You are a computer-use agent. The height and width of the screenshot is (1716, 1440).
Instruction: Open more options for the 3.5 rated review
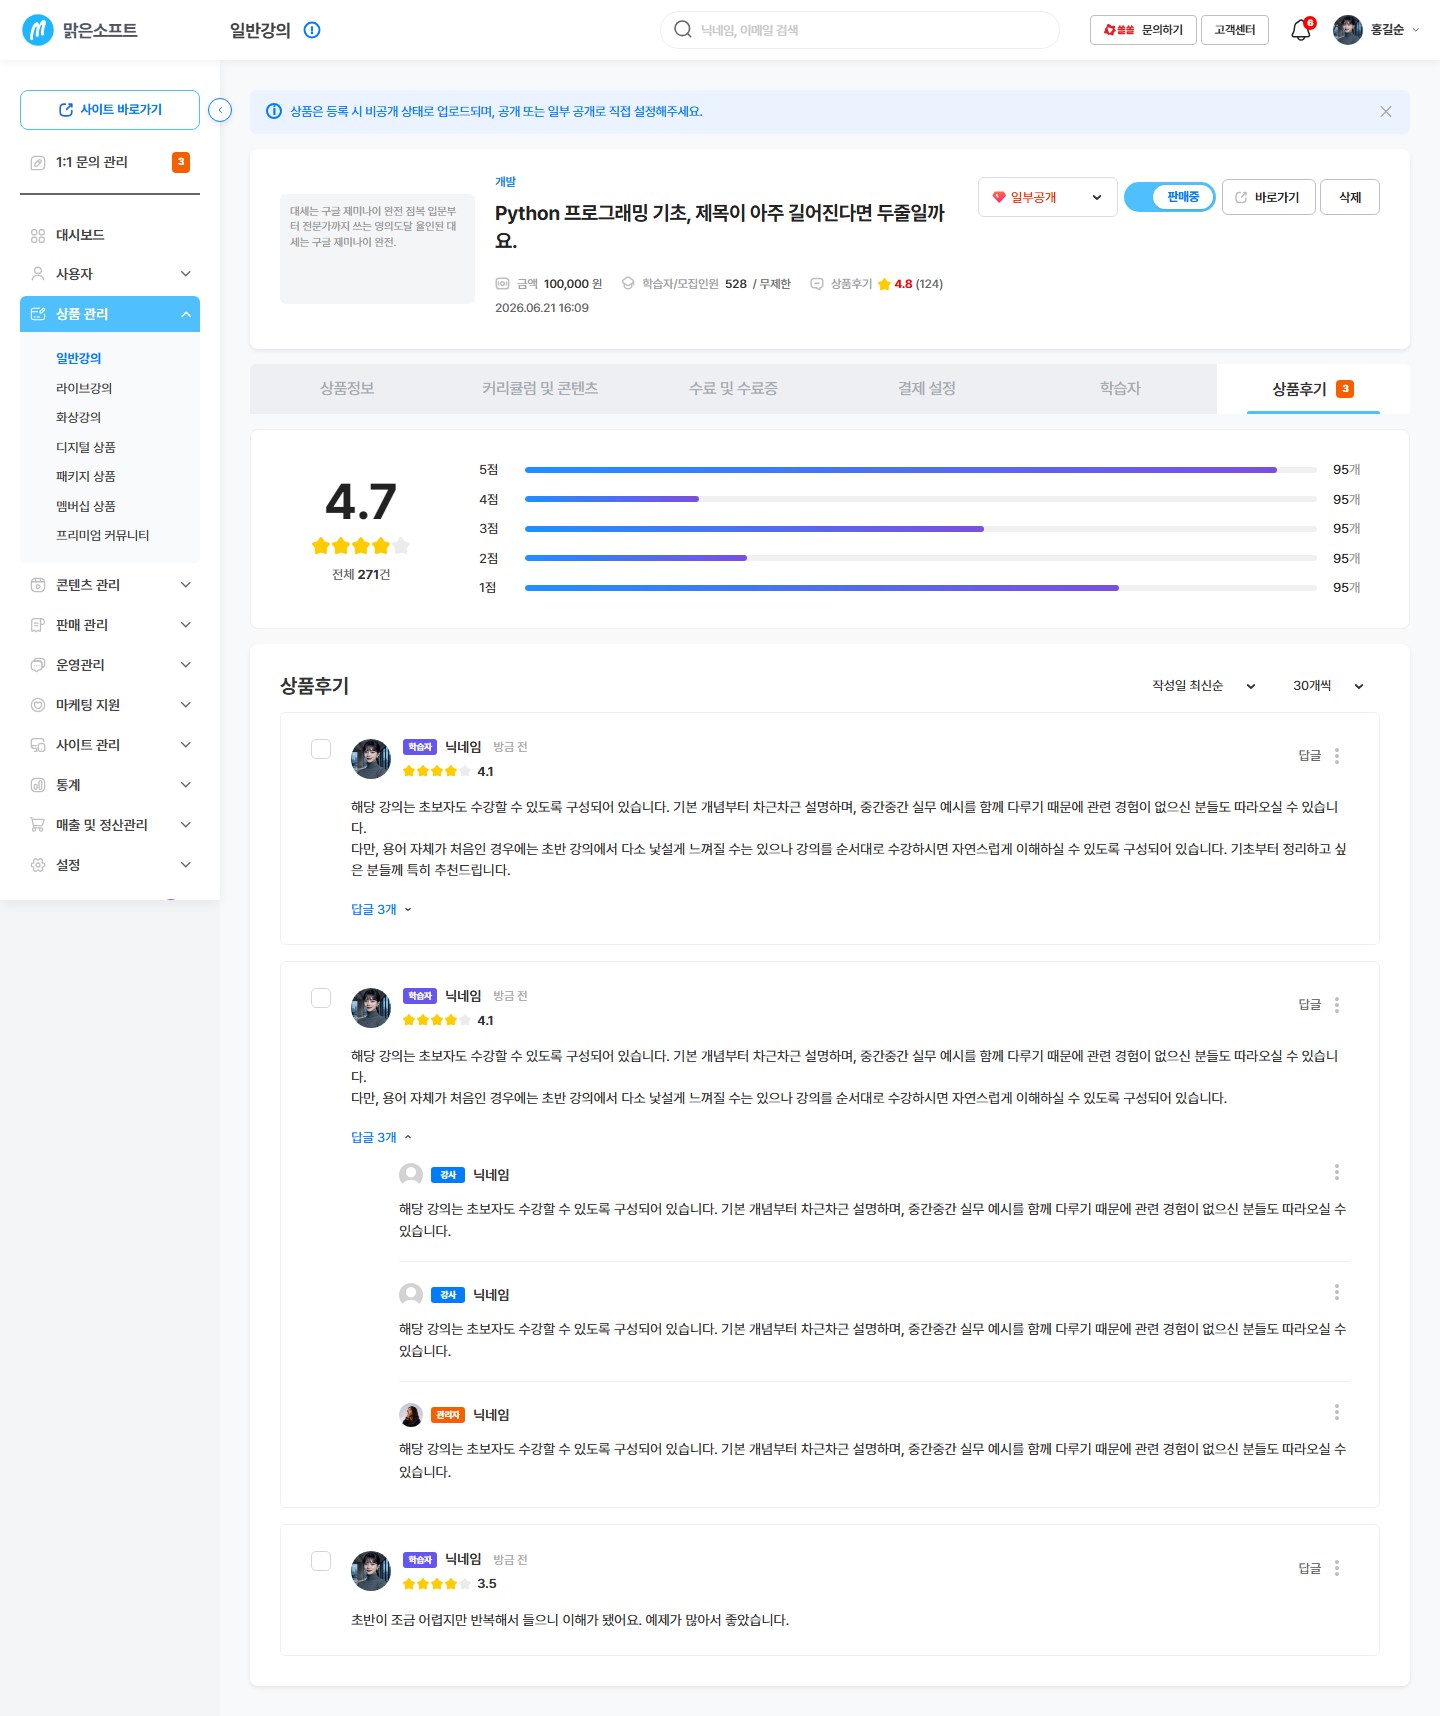point(1337,1568)
